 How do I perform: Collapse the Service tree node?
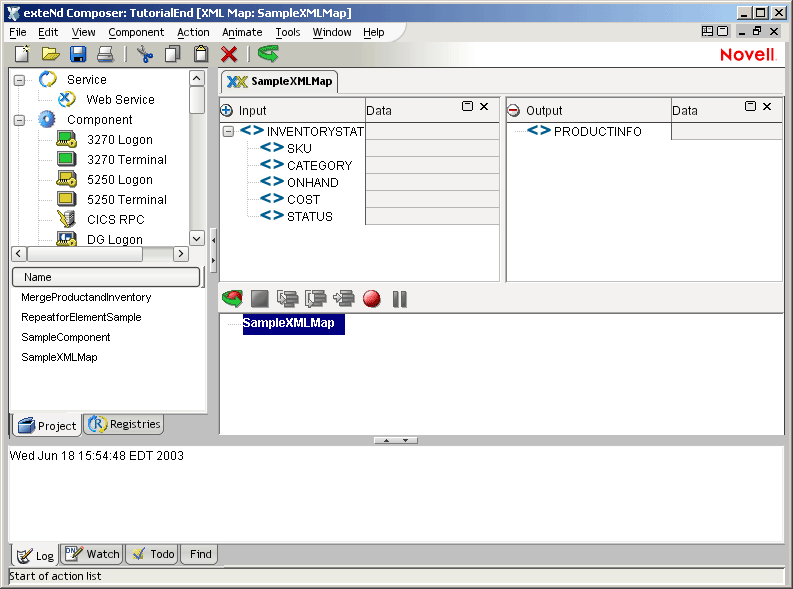pyautogui.click(x=19, y=80)
